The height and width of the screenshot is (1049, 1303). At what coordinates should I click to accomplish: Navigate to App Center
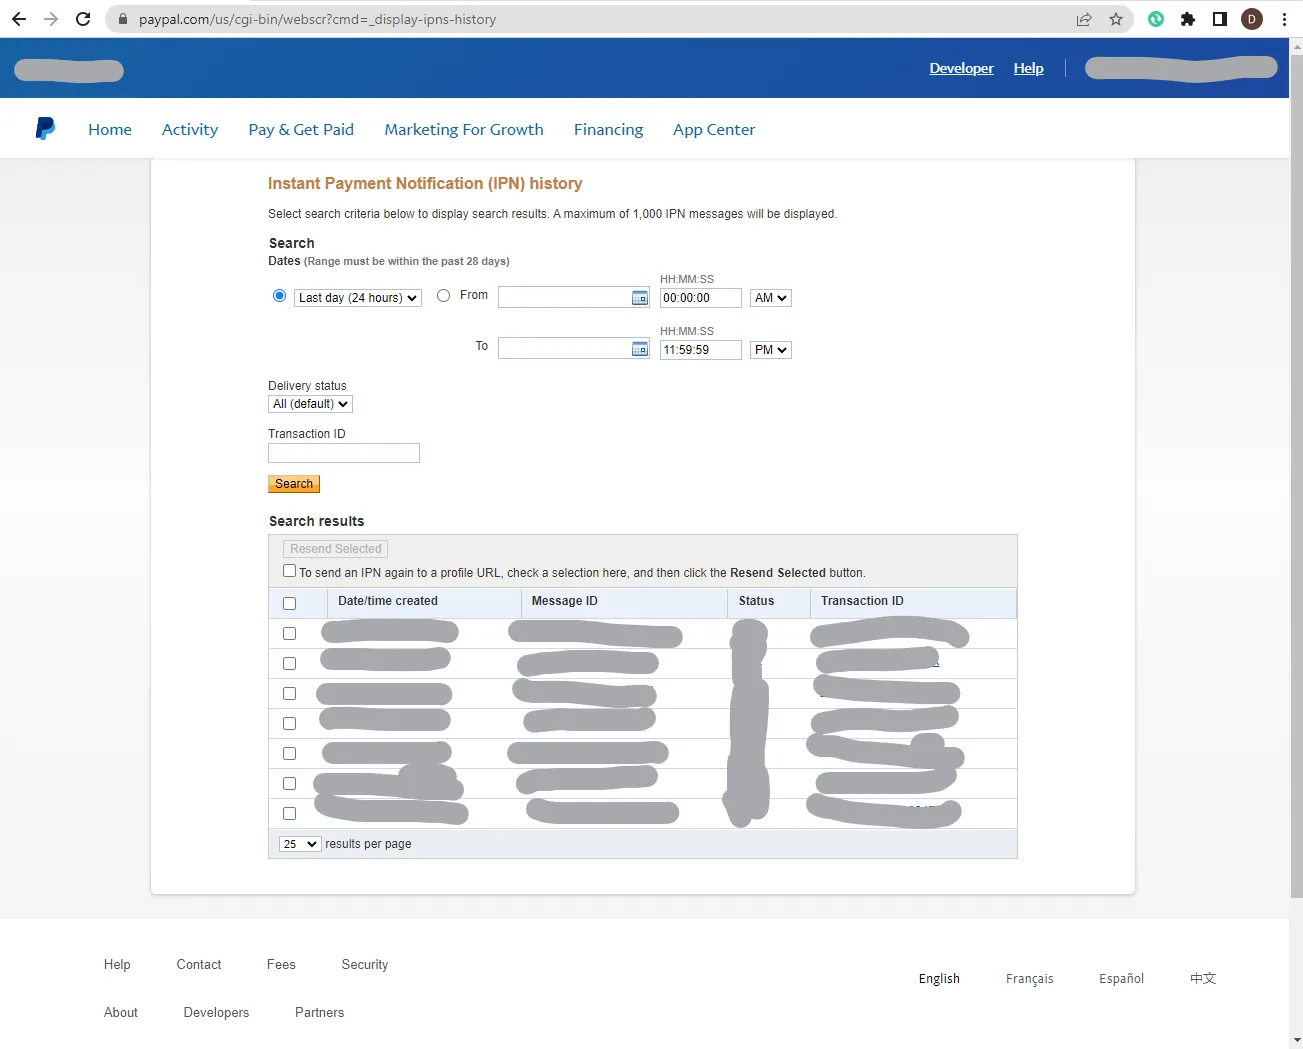pyautogui.click(x=714, y=129)
